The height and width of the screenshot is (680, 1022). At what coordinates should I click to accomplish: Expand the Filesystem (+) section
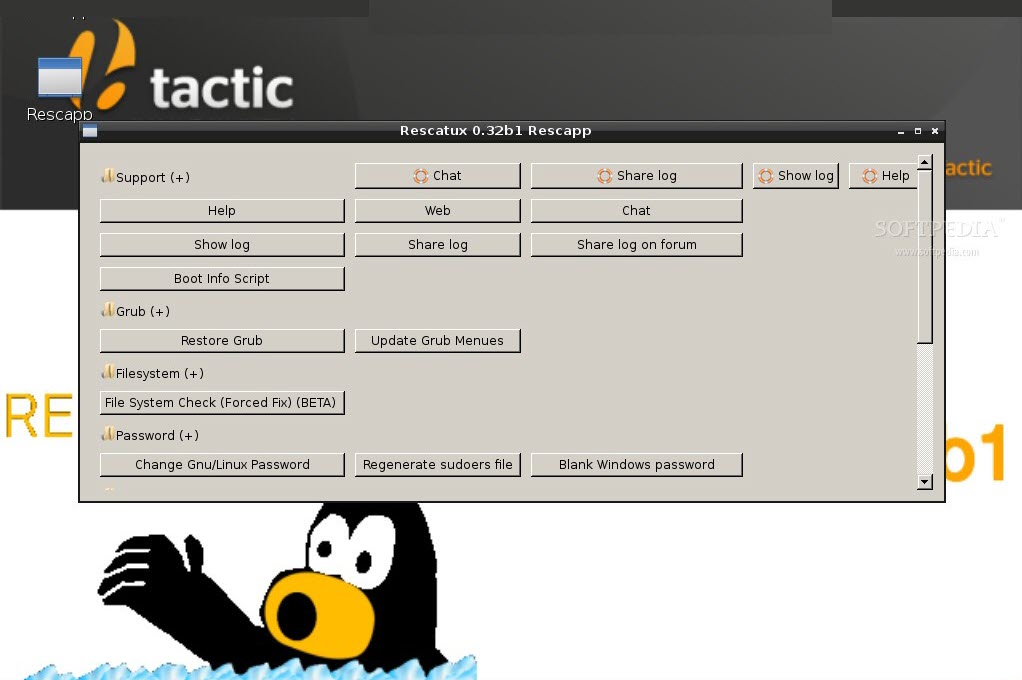pyautogui.click(x=153, y=373)
